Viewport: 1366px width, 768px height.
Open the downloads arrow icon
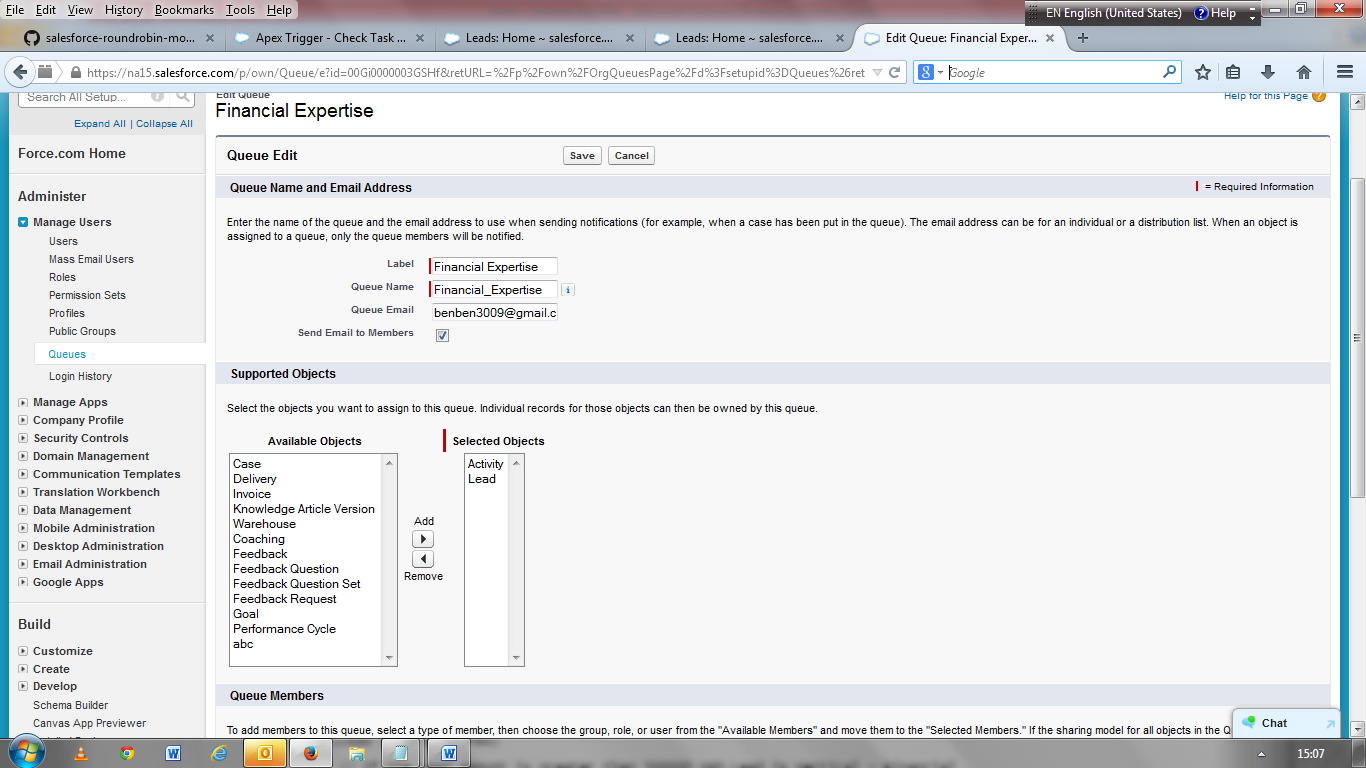coord(1268,72)
